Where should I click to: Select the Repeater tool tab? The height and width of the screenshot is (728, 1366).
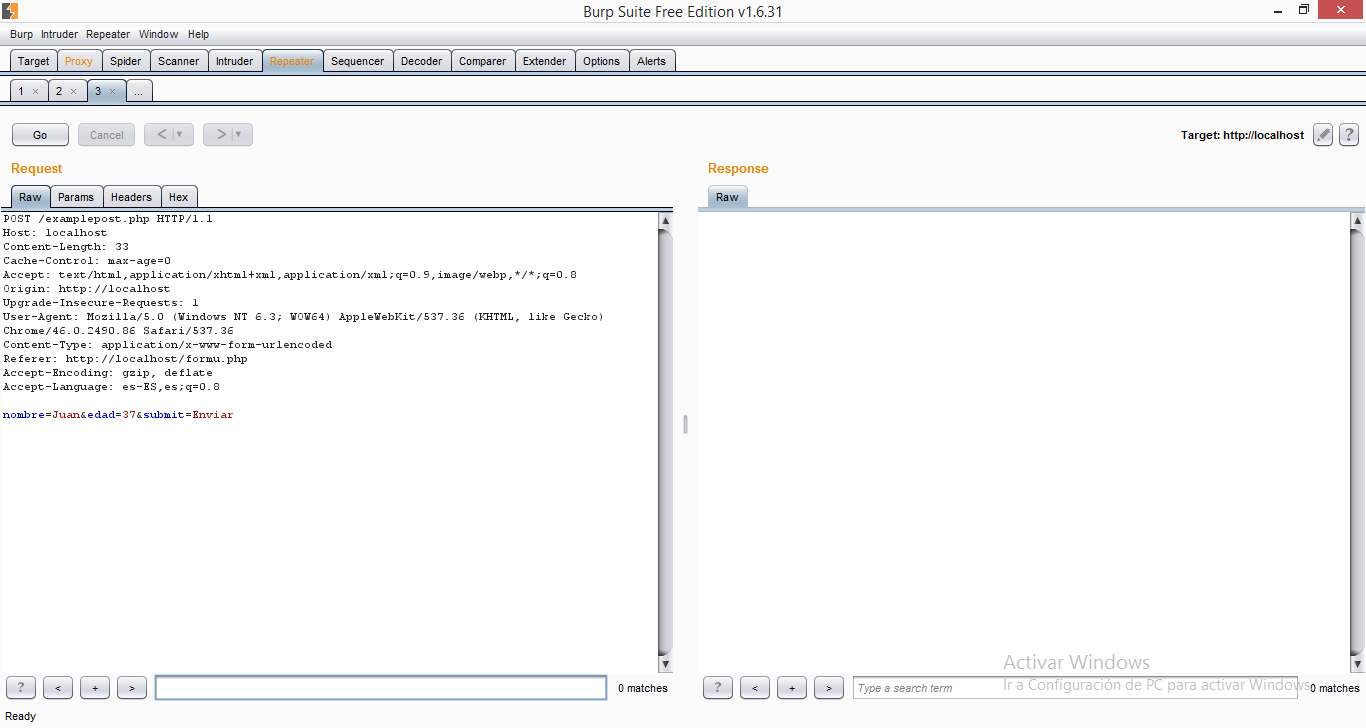pos(292,61)
